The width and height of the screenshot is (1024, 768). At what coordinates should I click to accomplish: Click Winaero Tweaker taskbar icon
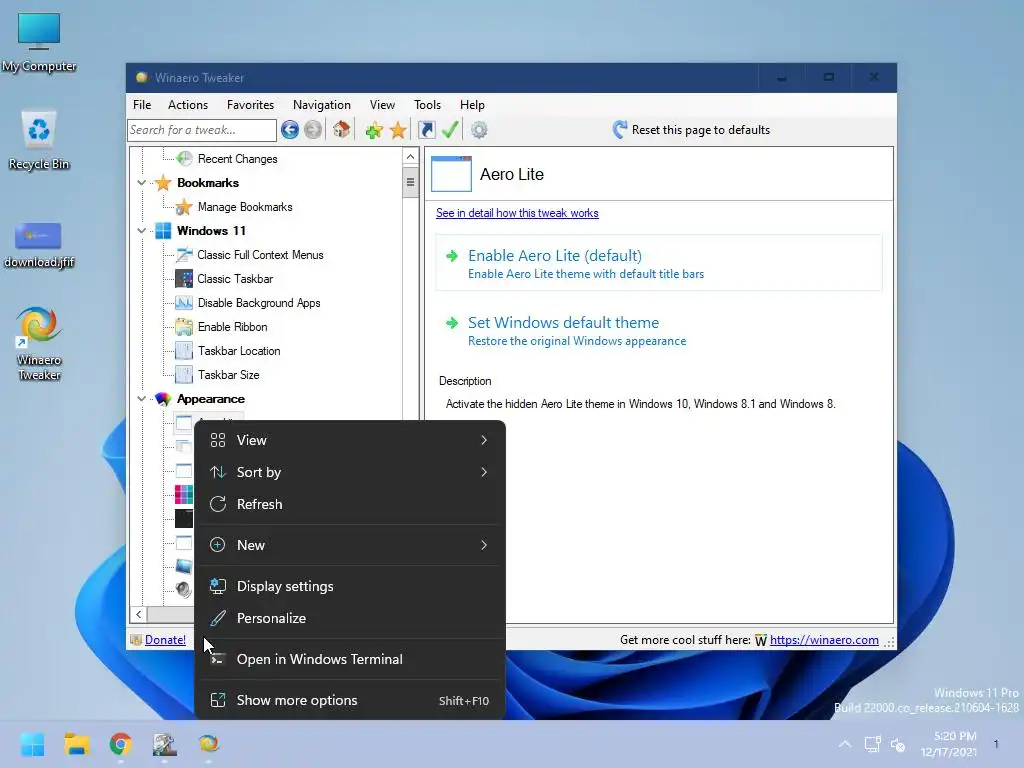pos(208,744)
